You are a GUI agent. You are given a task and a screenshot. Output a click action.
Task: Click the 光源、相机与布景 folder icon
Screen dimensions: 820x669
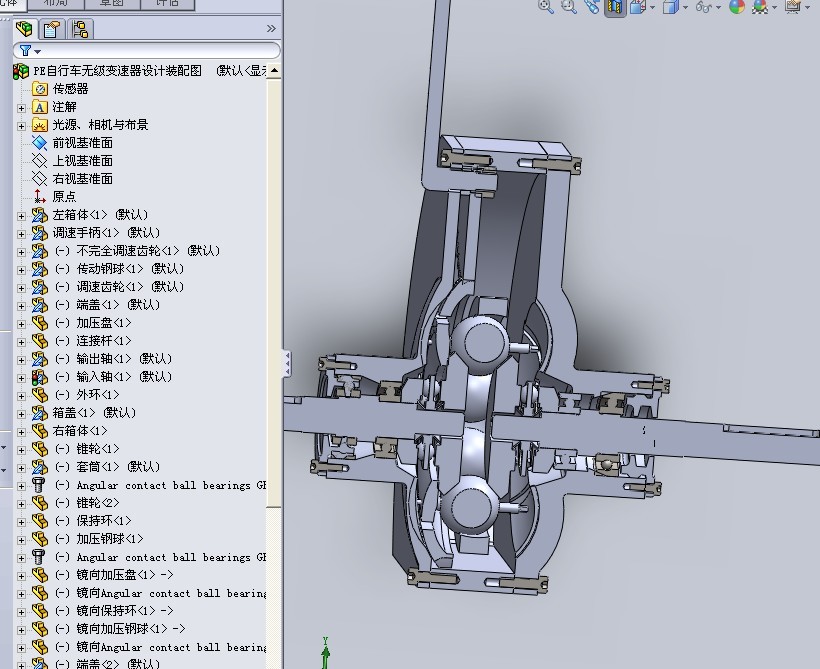pos(40,124)
